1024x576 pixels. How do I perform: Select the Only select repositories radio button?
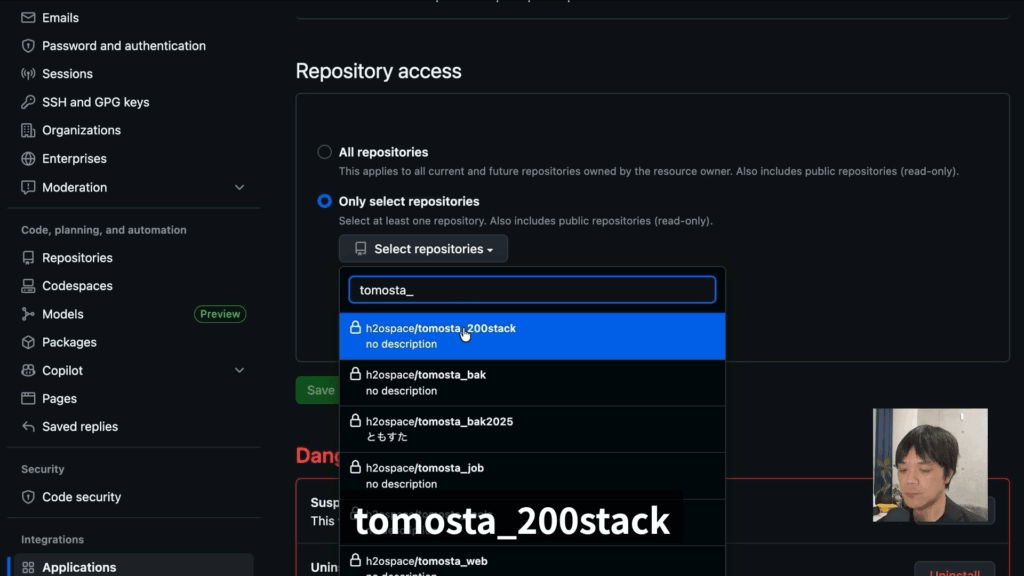(x=325, y=201)
